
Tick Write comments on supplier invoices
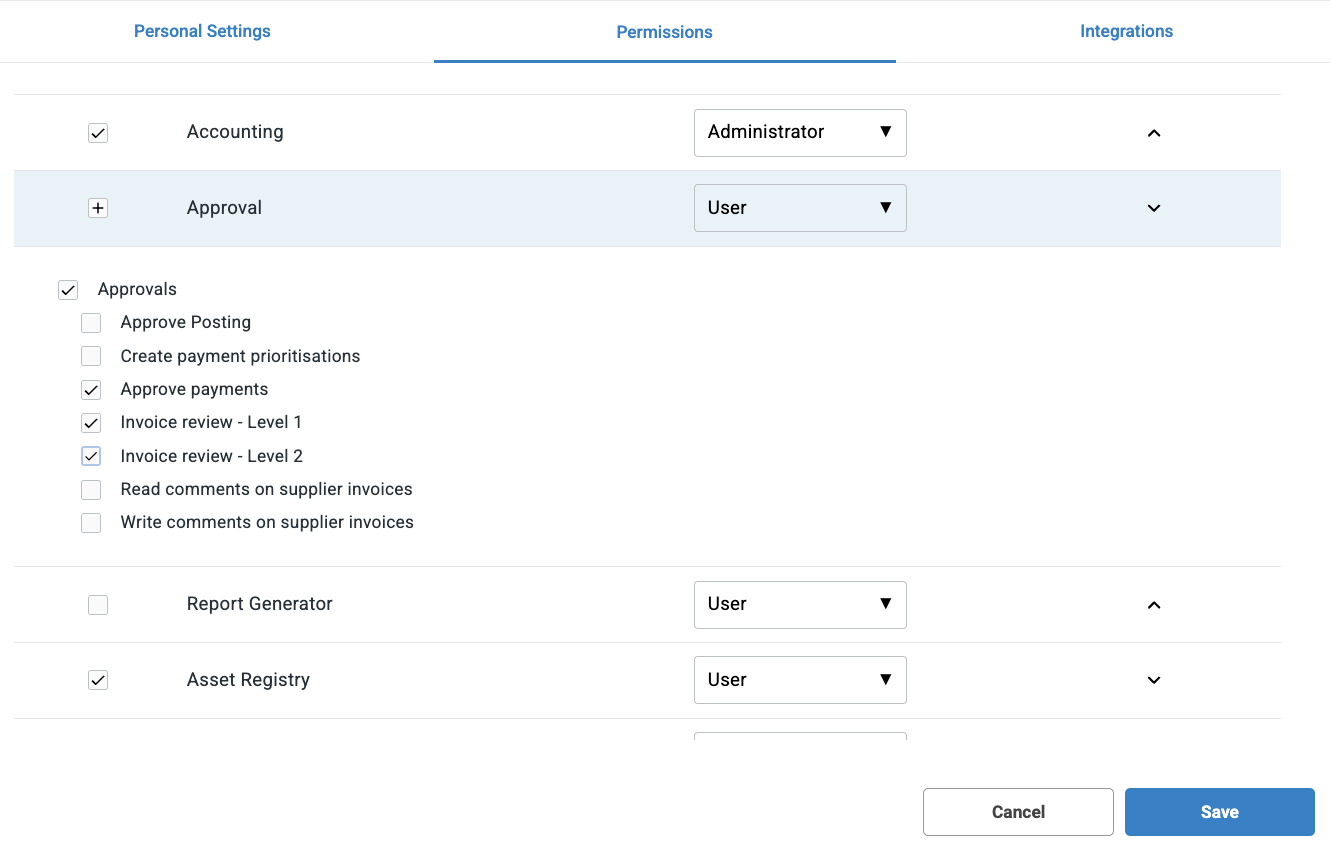[91, 523]
